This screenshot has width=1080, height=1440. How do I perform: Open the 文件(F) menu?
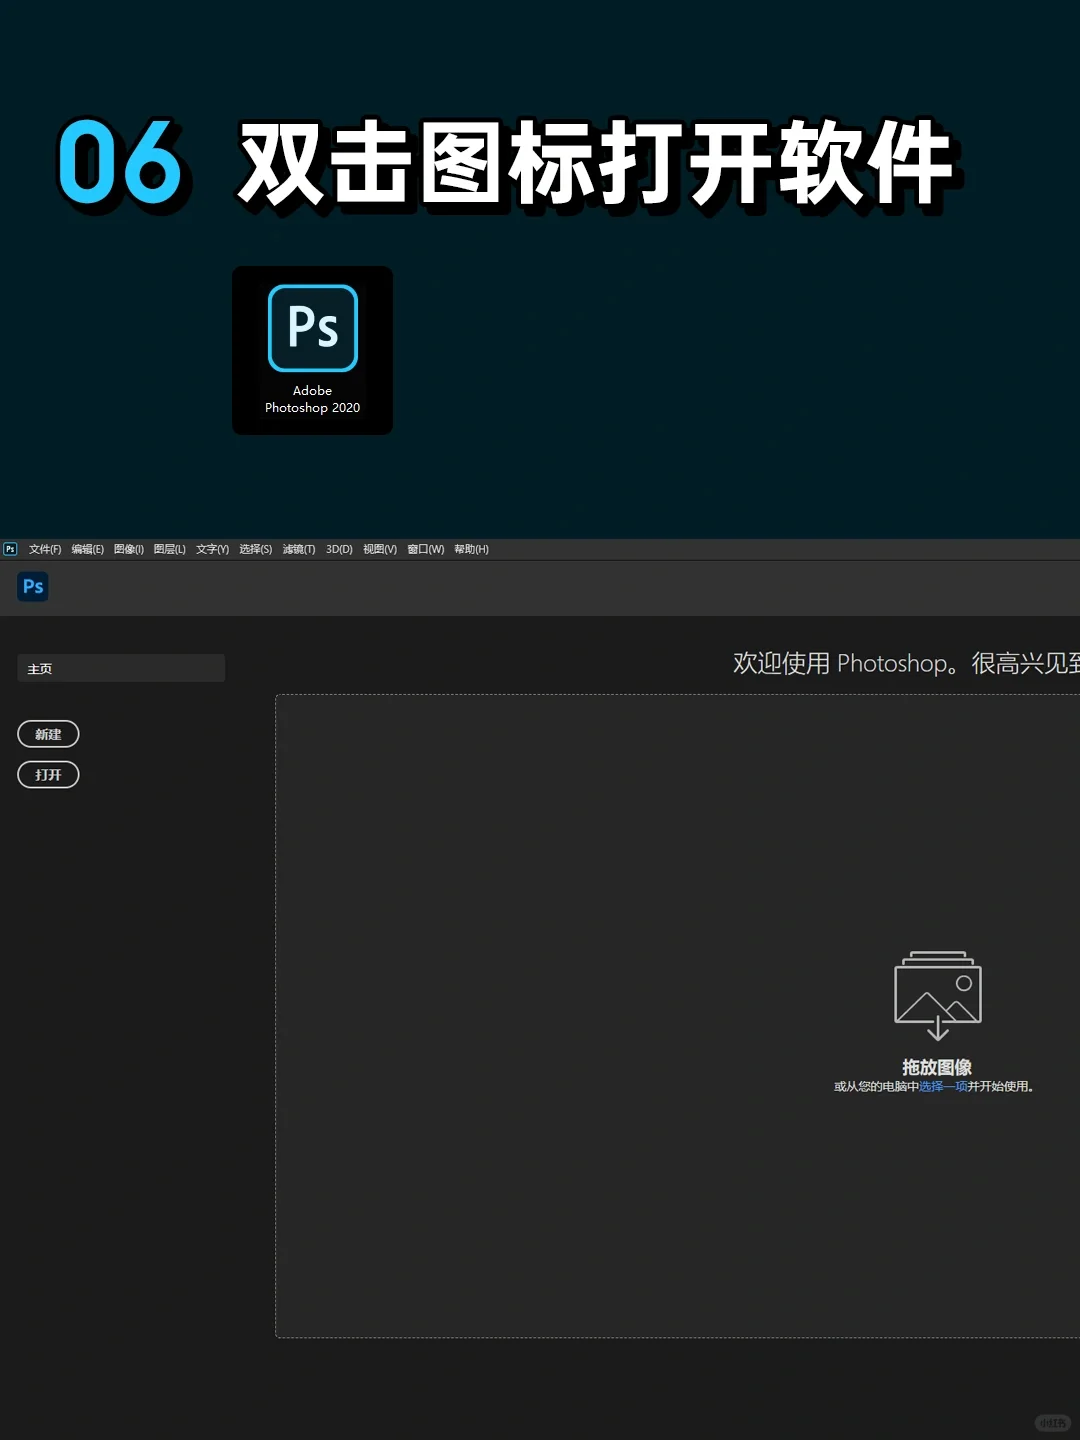(x=44, y=548)
